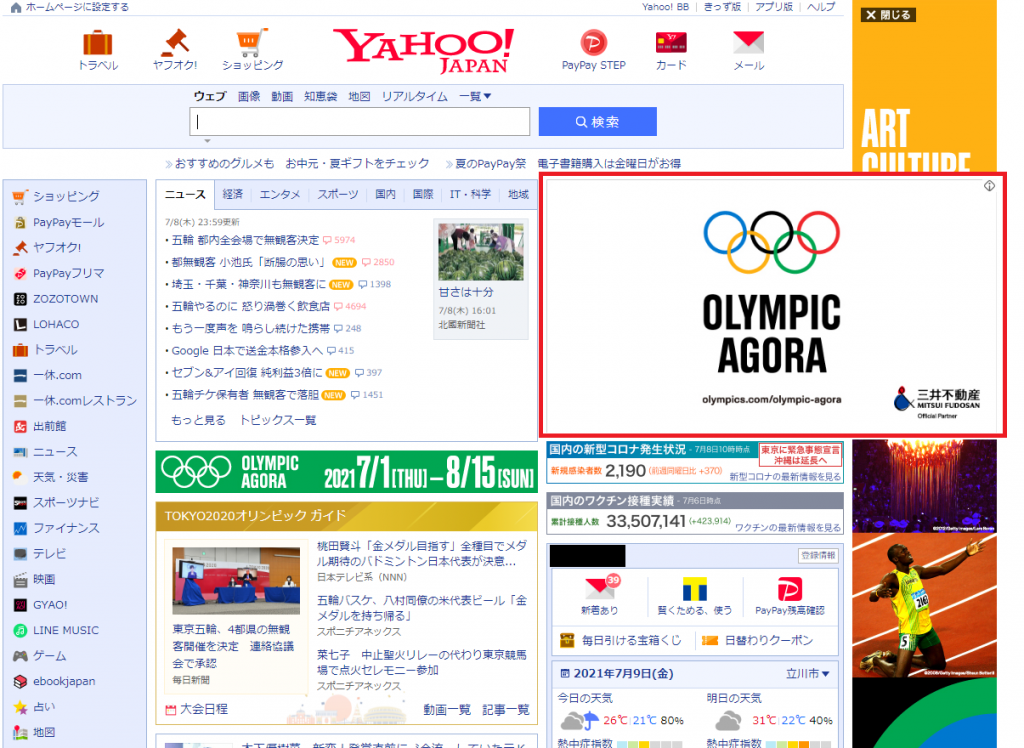Open the new mail icon with 39 badge
This screenshot has width=1024, height=748.
click(x=601, y=588)
